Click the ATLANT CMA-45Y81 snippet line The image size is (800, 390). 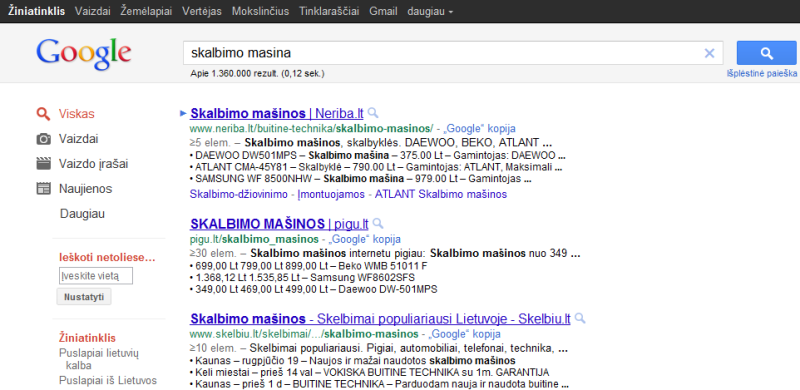(x=376, y=167)
